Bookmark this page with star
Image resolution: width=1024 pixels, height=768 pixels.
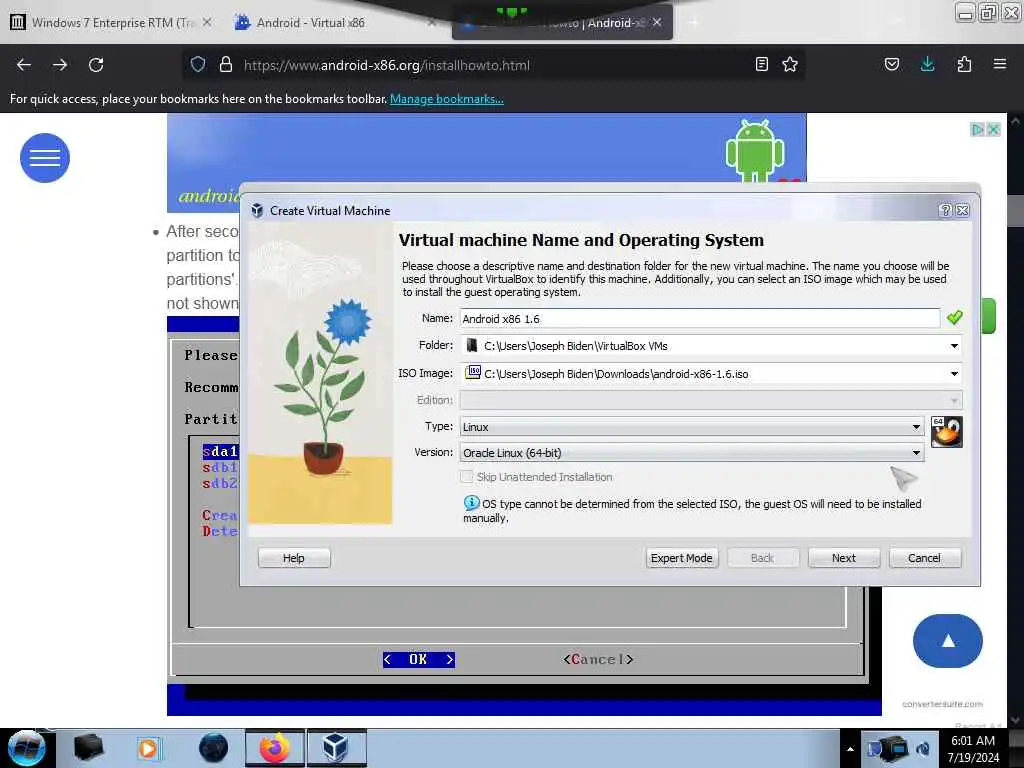(790, 64)
